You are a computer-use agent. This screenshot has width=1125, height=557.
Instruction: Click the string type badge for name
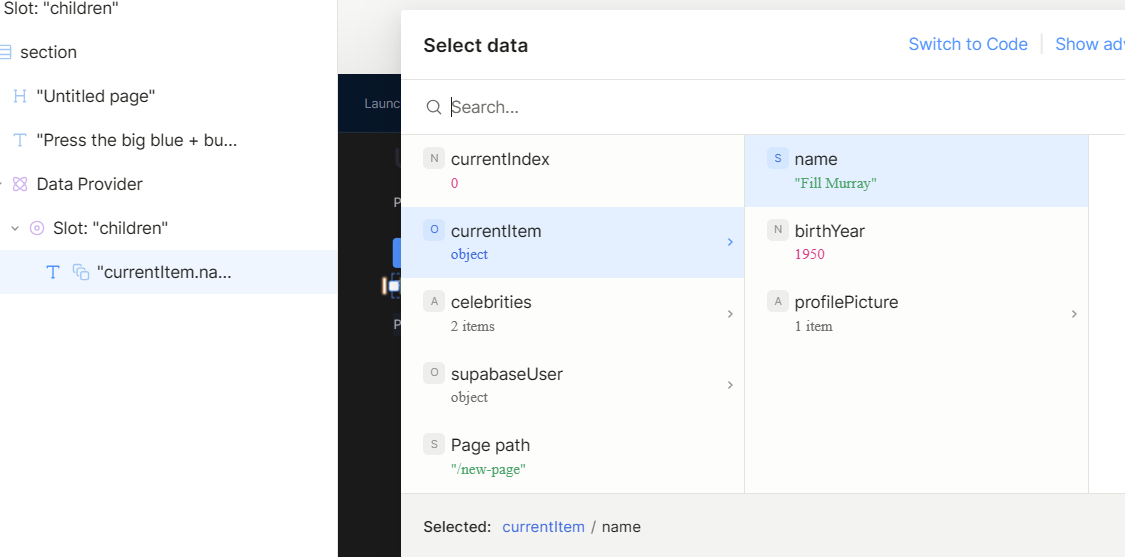pos(777,159)
